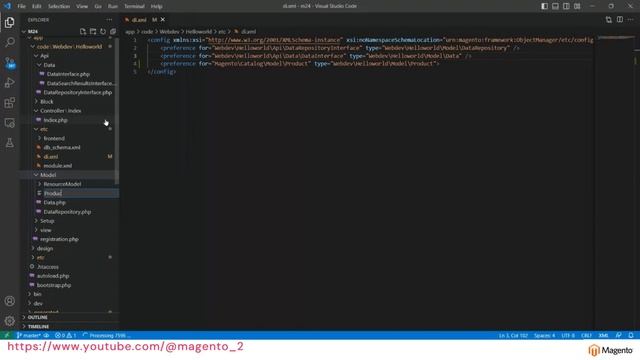Open DataRepository.php in Model

(x=67, y=212)
